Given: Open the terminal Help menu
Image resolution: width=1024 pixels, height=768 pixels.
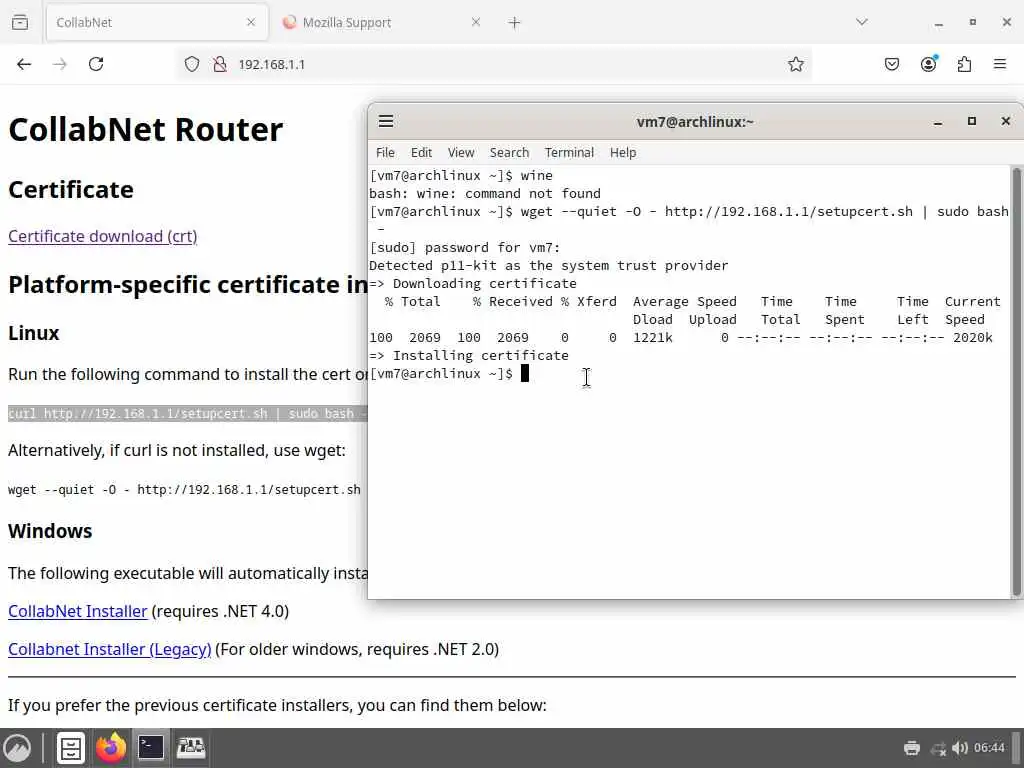Looking at the screenshot, I should coord(623,152).
